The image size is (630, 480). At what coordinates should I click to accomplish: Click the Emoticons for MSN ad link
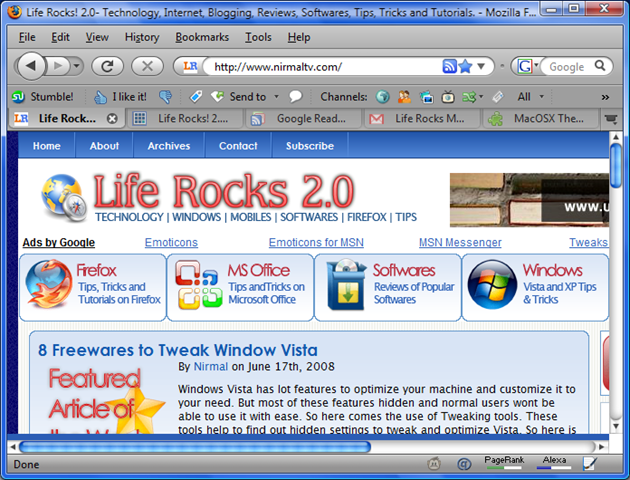pos(316,243)
